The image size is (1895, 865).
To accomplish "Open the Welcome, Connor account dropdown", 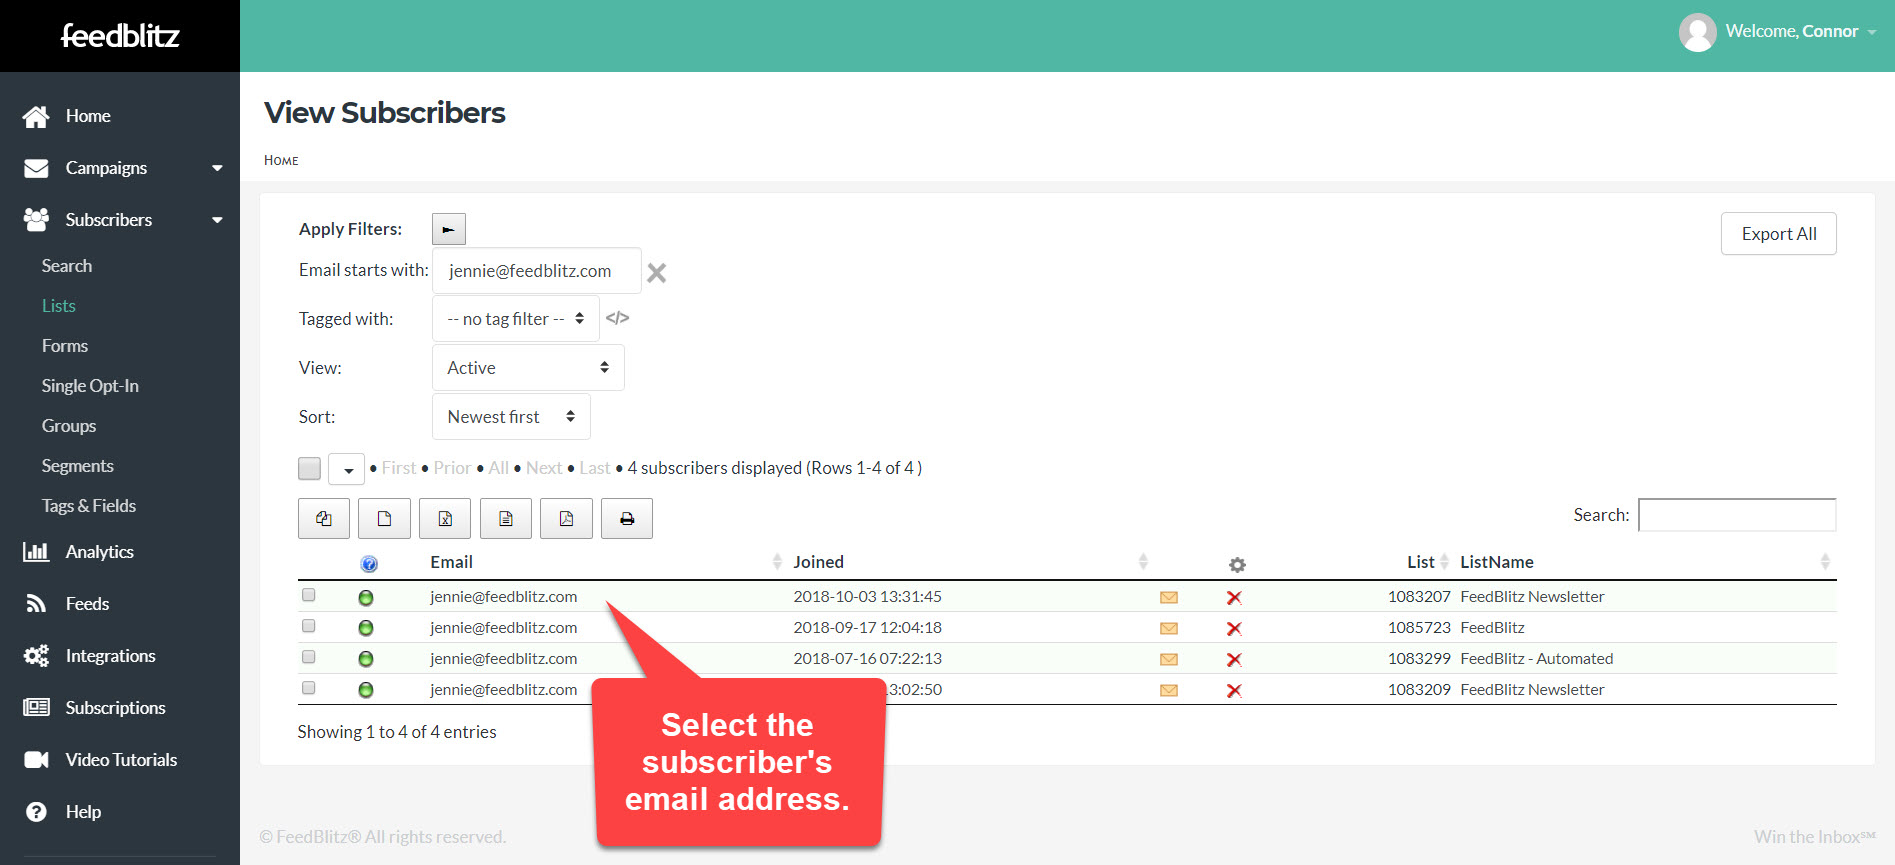I will coord(1801,32).
